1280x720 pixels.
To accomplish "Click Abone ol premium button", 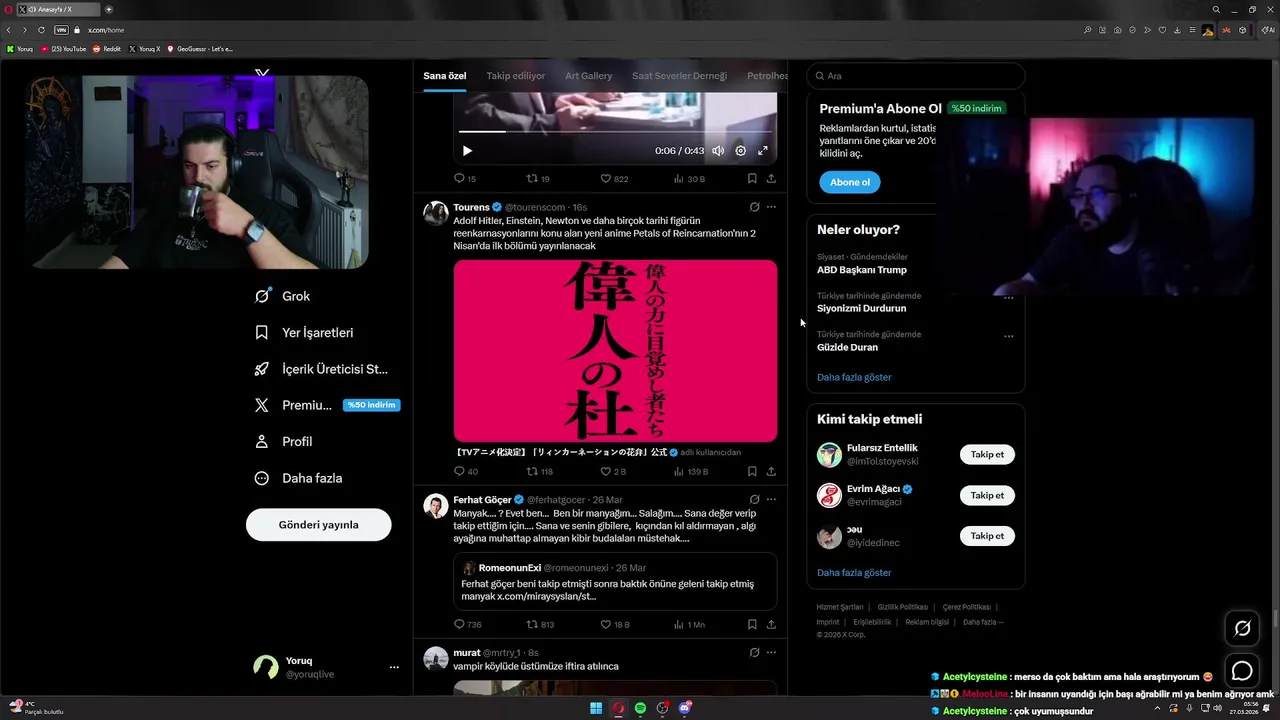I will (x=849, y=182).
